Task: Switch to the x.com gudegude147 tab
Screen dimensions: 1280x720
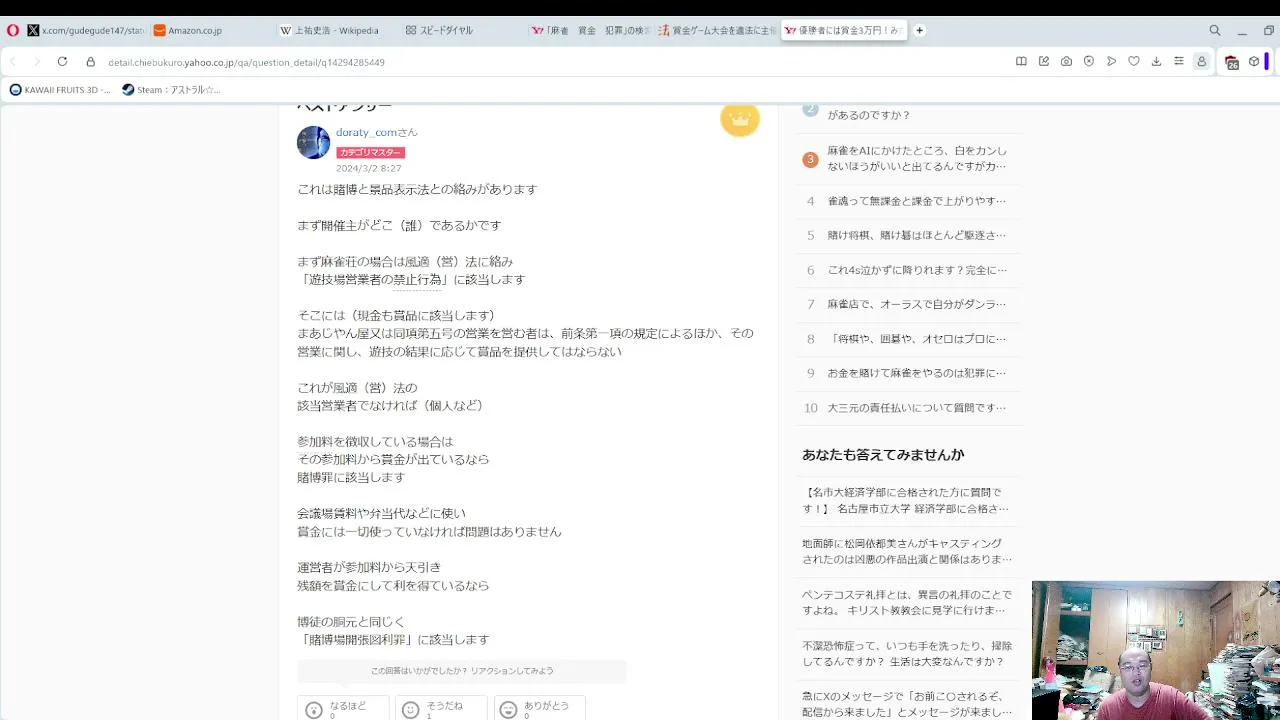Action: (86, 31)
